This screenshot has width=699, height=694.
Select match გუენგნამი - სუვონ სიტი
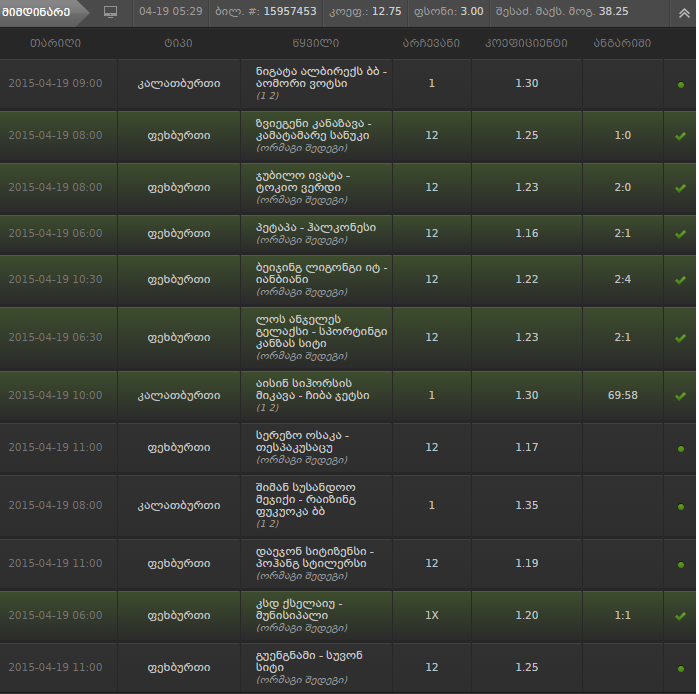click(309, 661)
